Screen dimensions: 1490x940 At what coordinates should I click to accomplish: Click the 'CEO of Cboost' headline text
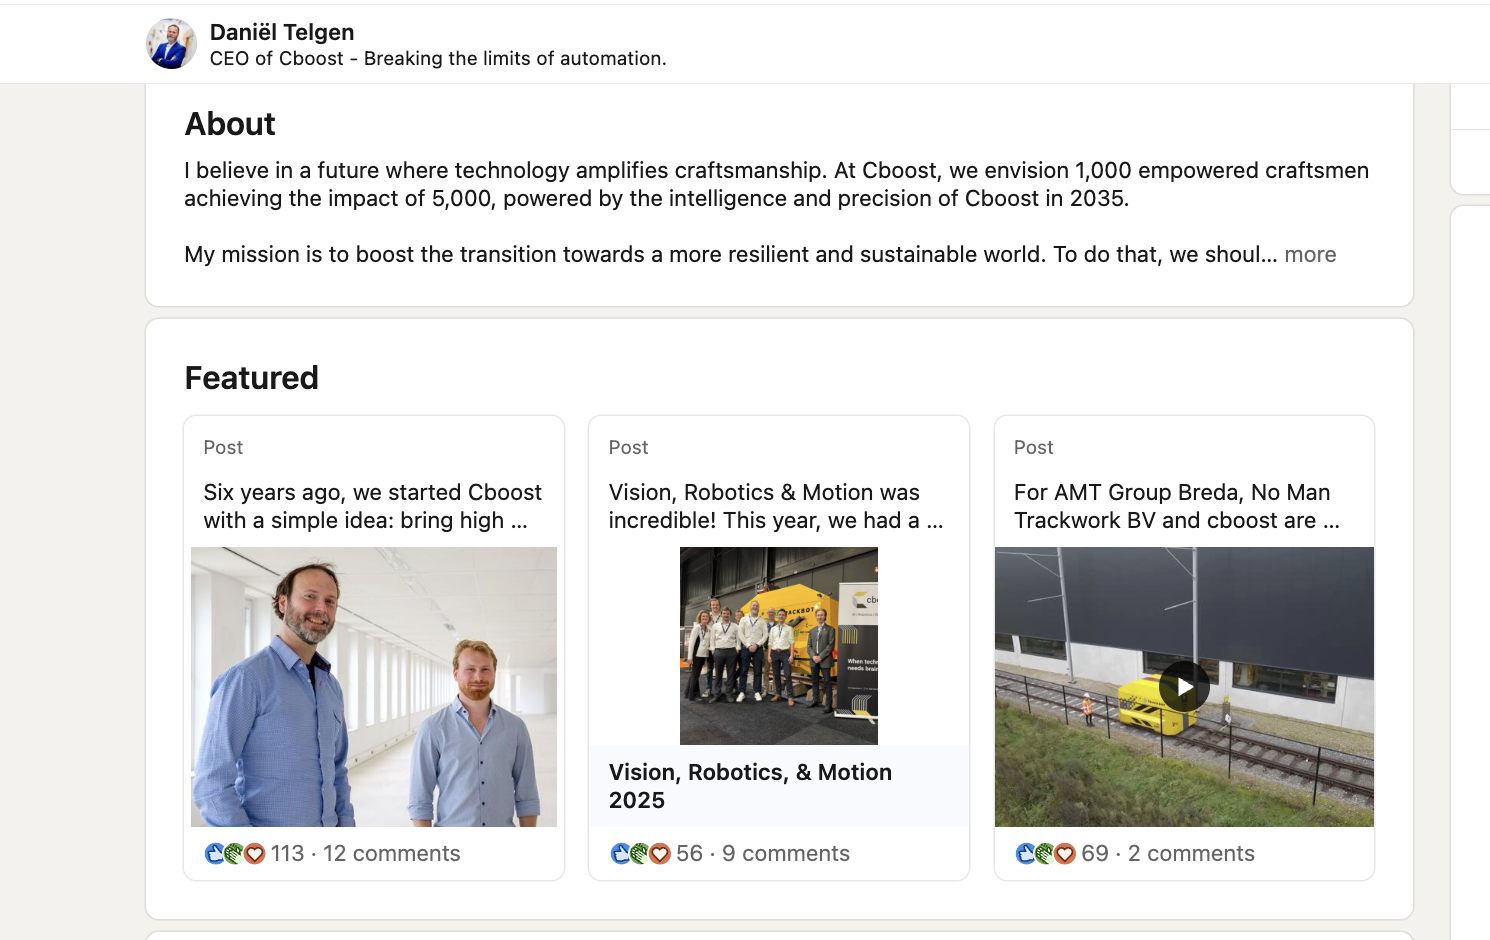[438, 59]
